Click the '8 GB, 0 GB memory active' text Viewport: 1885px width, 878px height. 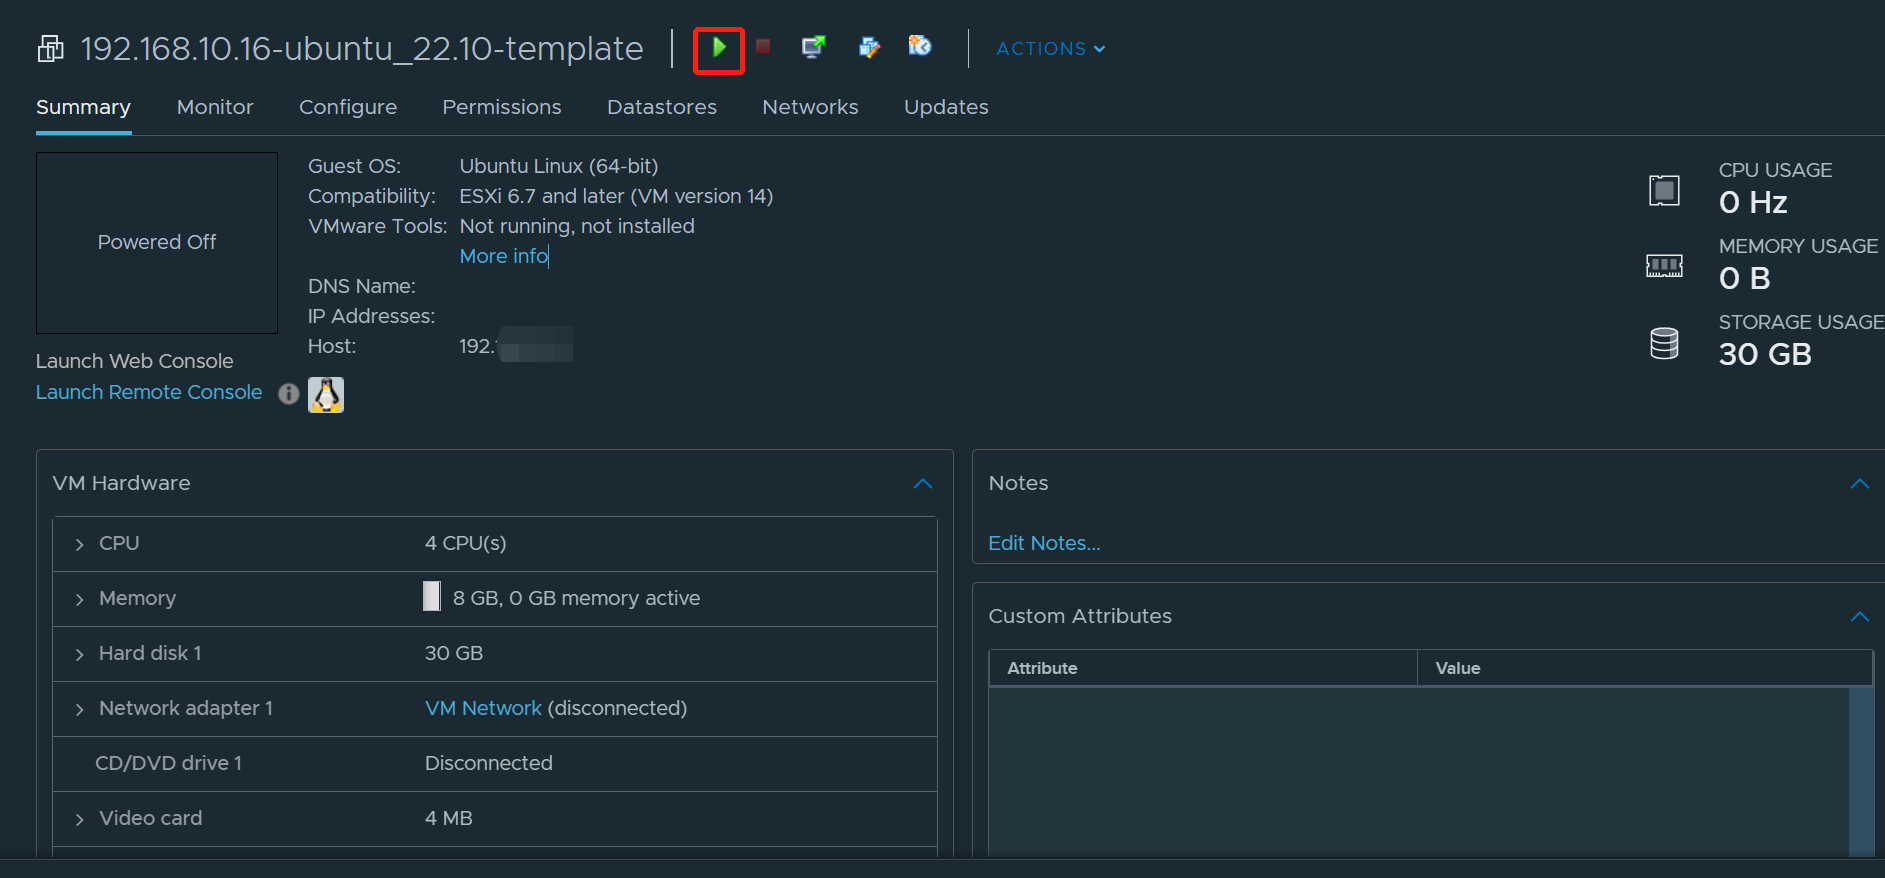pos(576,598)
